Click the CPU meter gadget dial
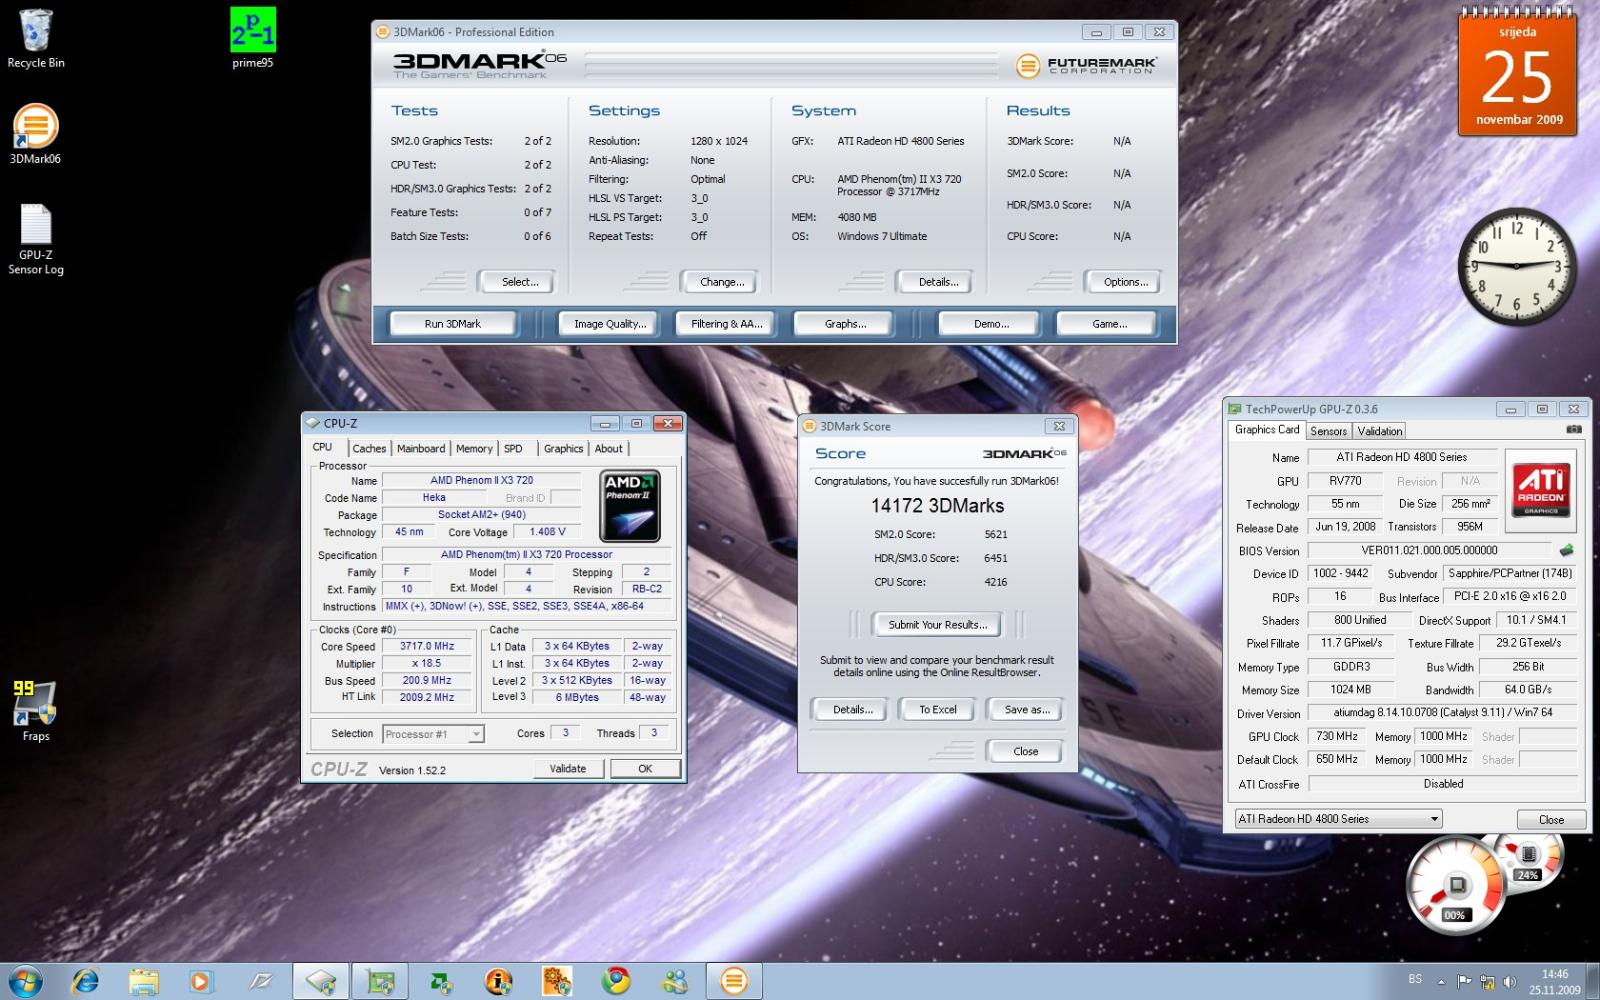Image resolution: width=1600 pixels, height=1000 pixels. pyautogui.click(x=1456, y=885)
